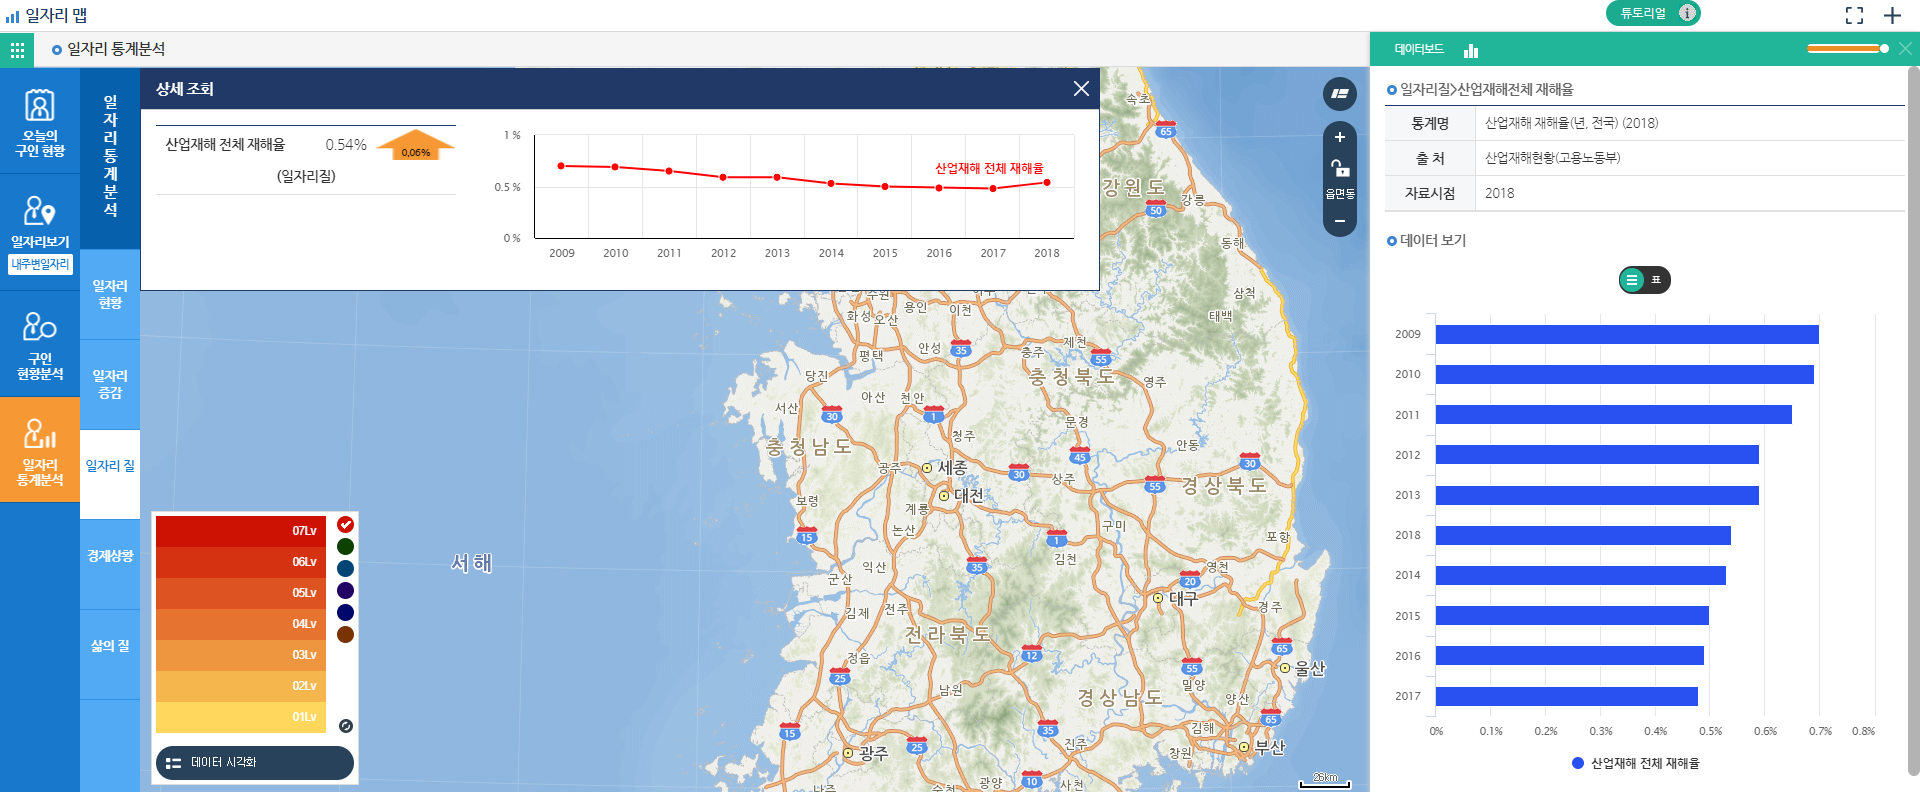Select the brown legend color scheme
The width and height of the screenshot is (1920, 792).
(346, 634)
